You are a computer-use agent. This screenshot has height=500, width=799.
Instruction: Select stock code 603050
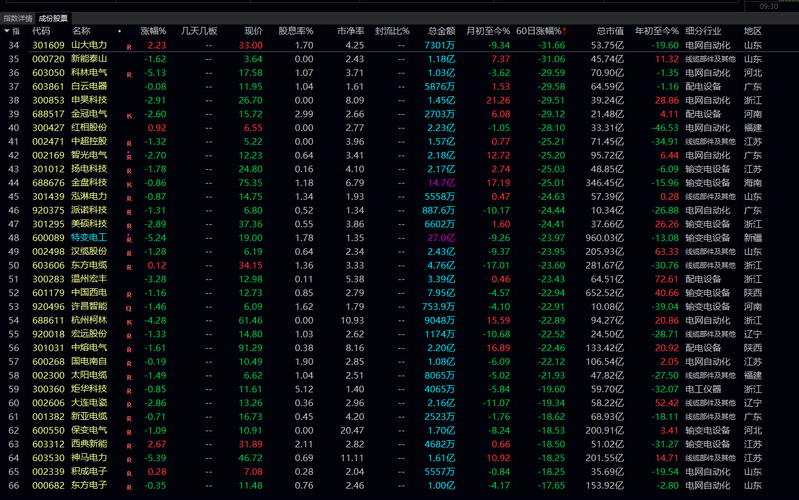pyautogui.click(x=48, y=72)
